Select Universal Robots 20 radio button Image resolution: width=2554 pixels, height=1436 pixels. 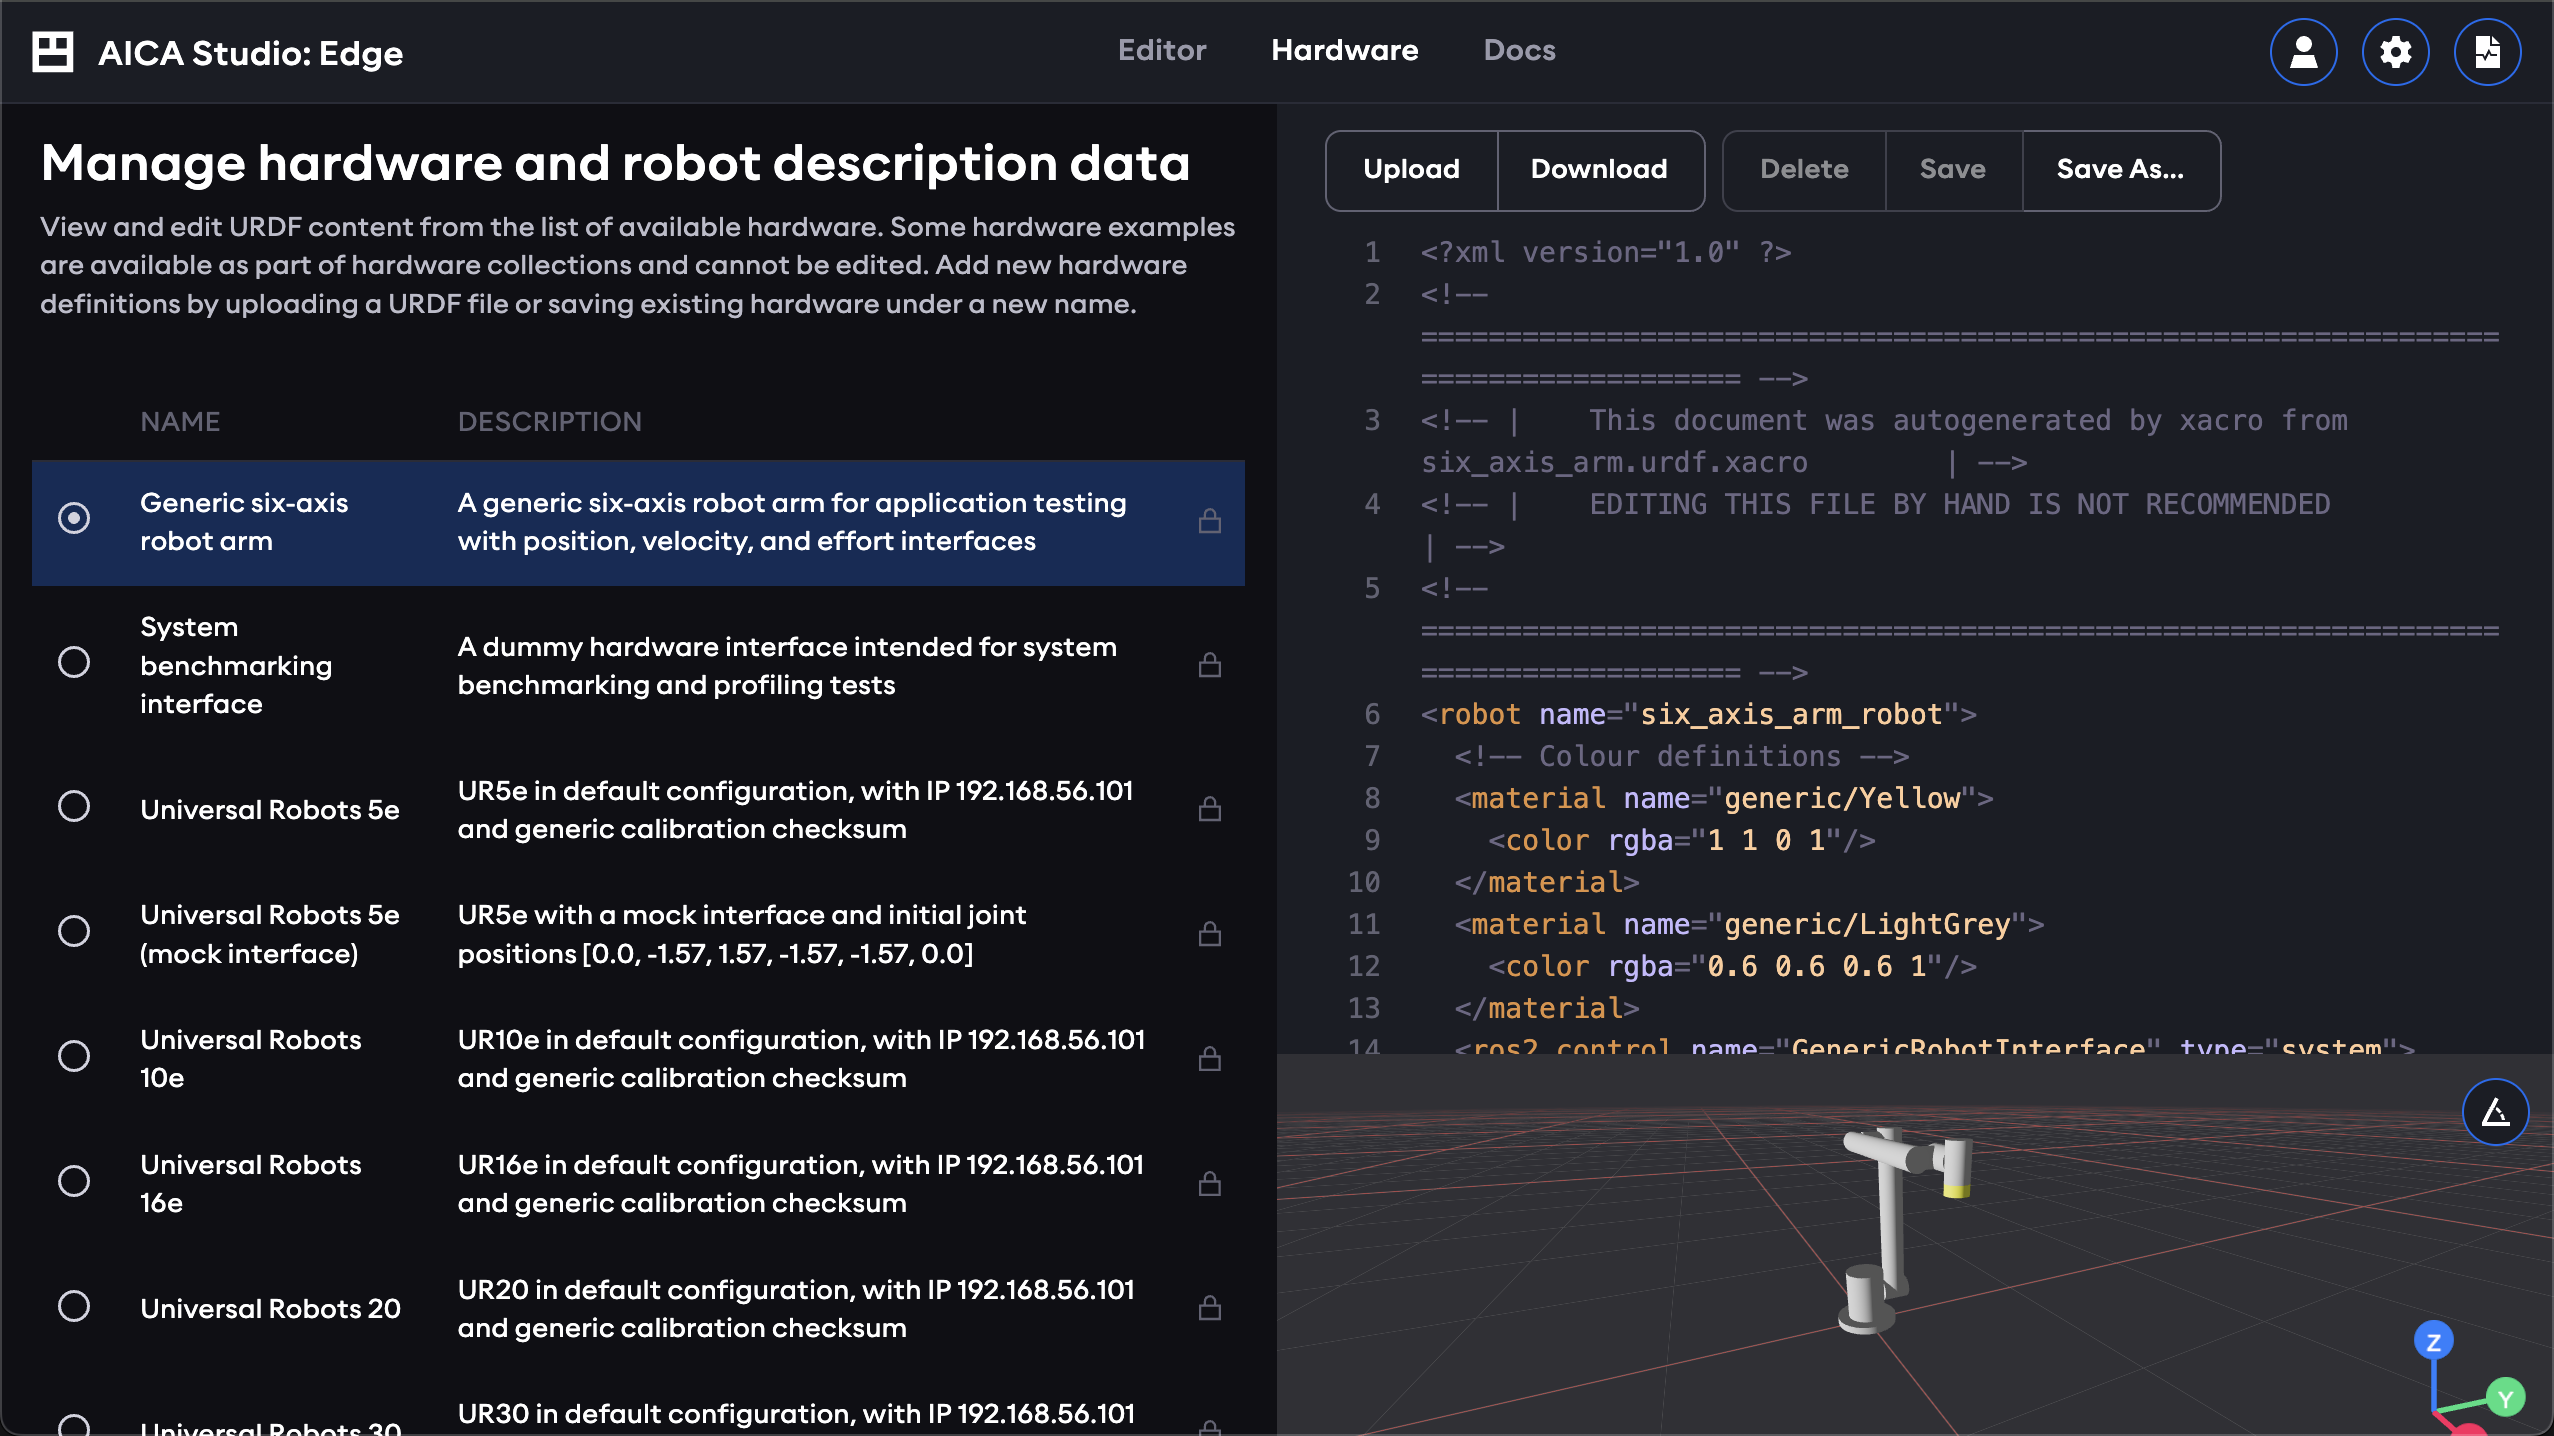74,1306
